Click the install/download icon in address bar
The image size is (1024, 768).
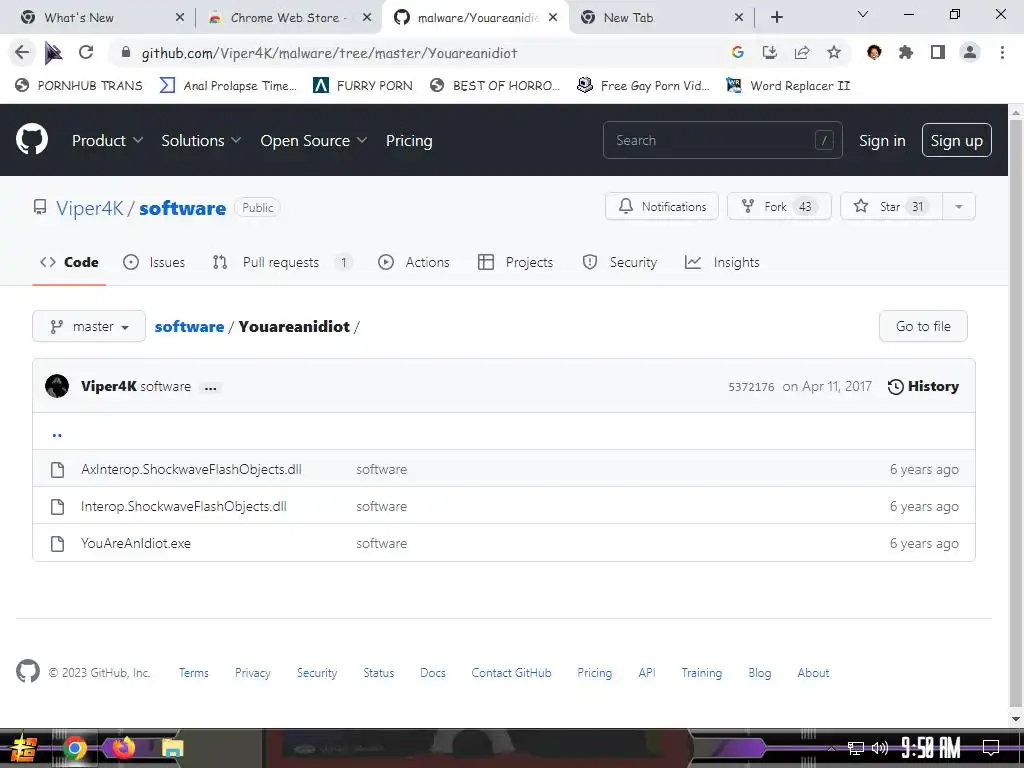pyautogui.click(x=769, y=52)
